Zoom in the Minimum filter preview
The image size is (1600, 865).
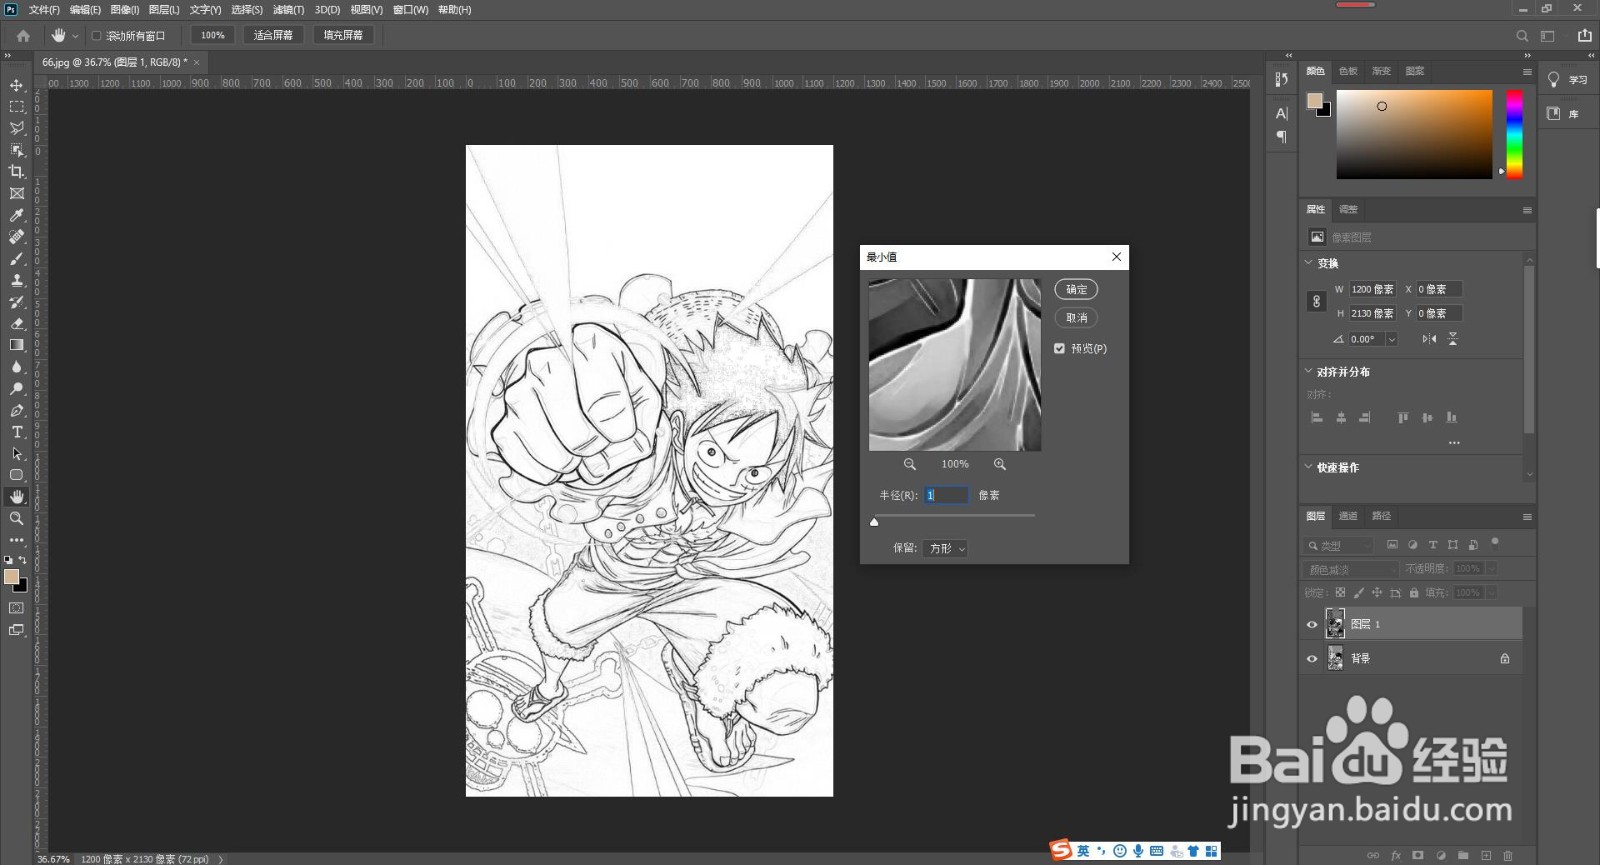tap(1000, 464)
